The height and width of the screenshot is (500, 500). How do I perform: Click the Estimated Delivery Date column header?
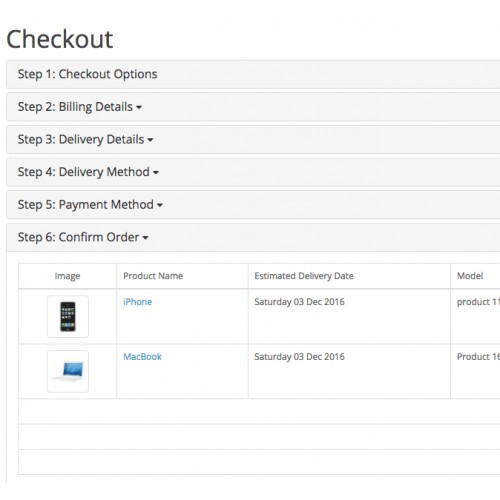coord(304,276)
